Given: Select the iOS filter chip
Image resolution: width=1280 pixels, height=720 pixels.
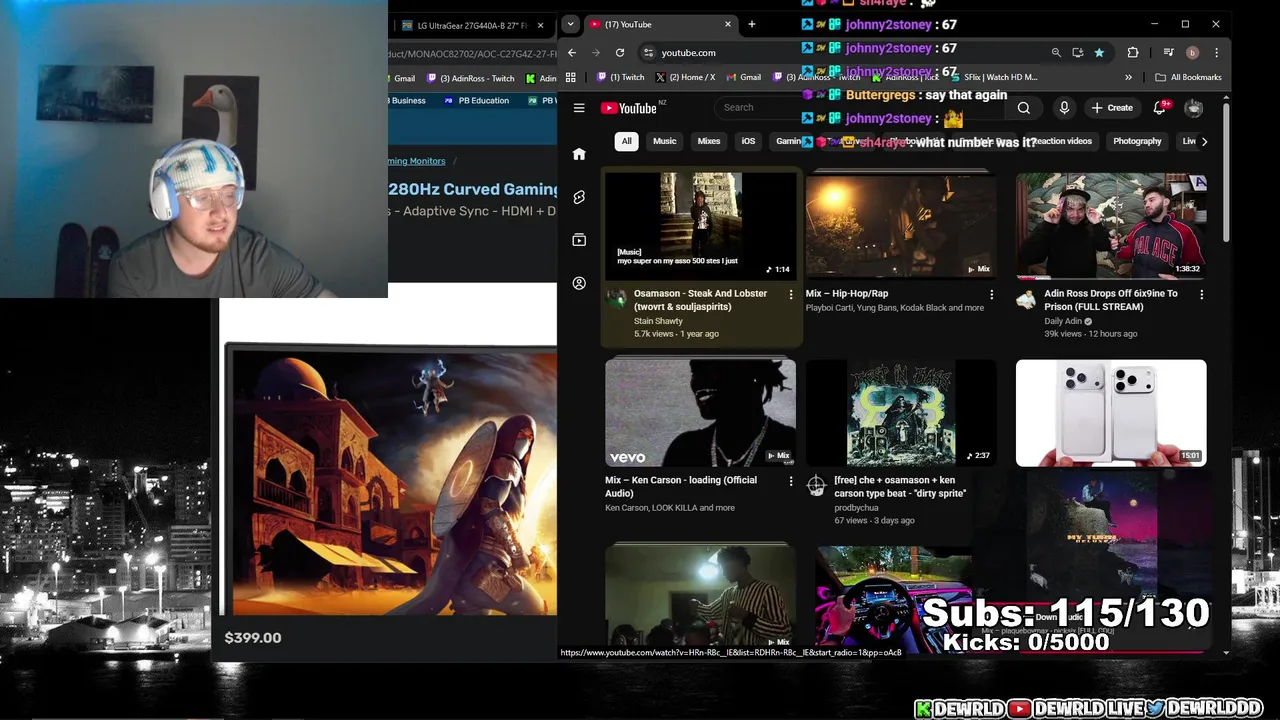Looking at the screenshot, I should 748,141.
